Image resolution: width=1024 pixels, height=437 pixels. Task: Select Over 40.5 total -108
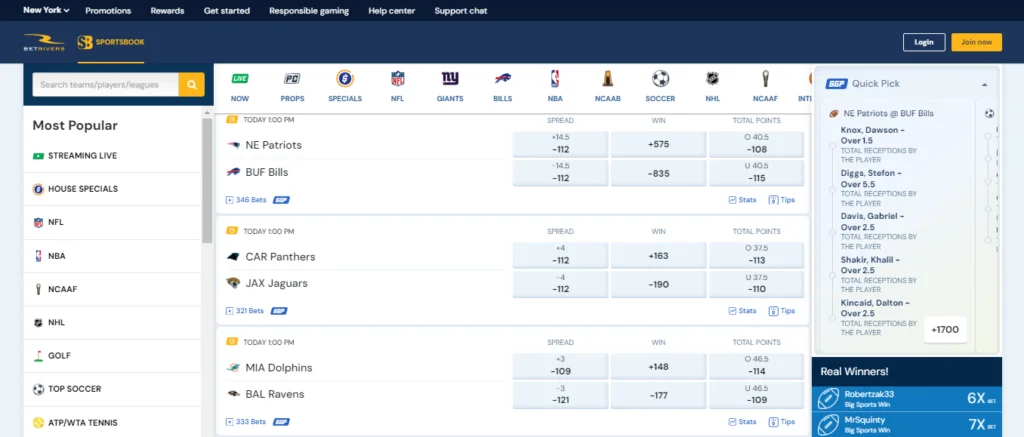tap(756, 144)
